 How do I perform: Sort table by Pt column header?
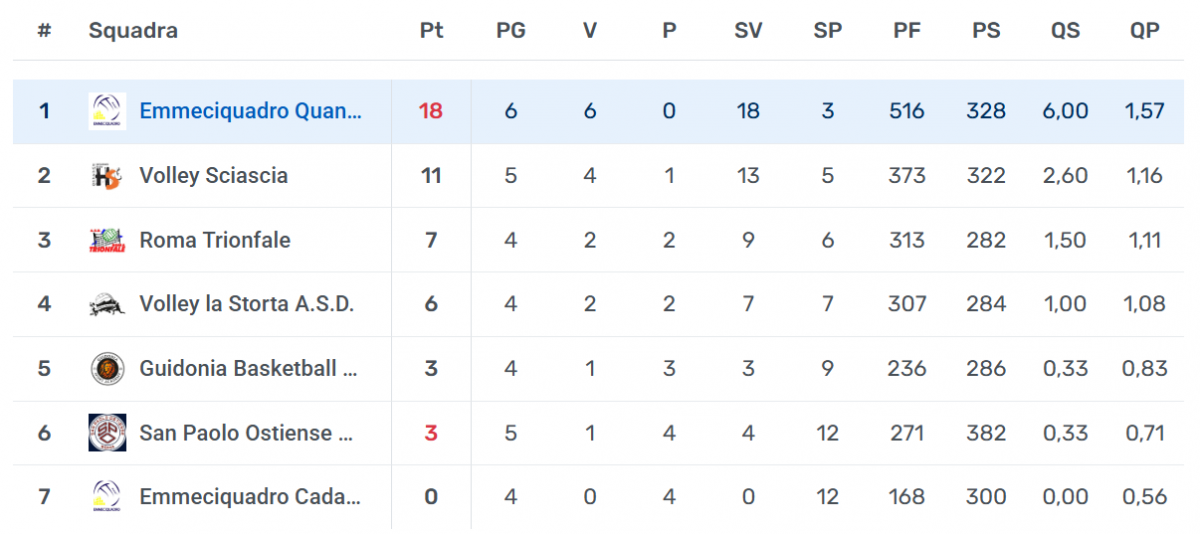pyautogui.click(x=431, y=31)
